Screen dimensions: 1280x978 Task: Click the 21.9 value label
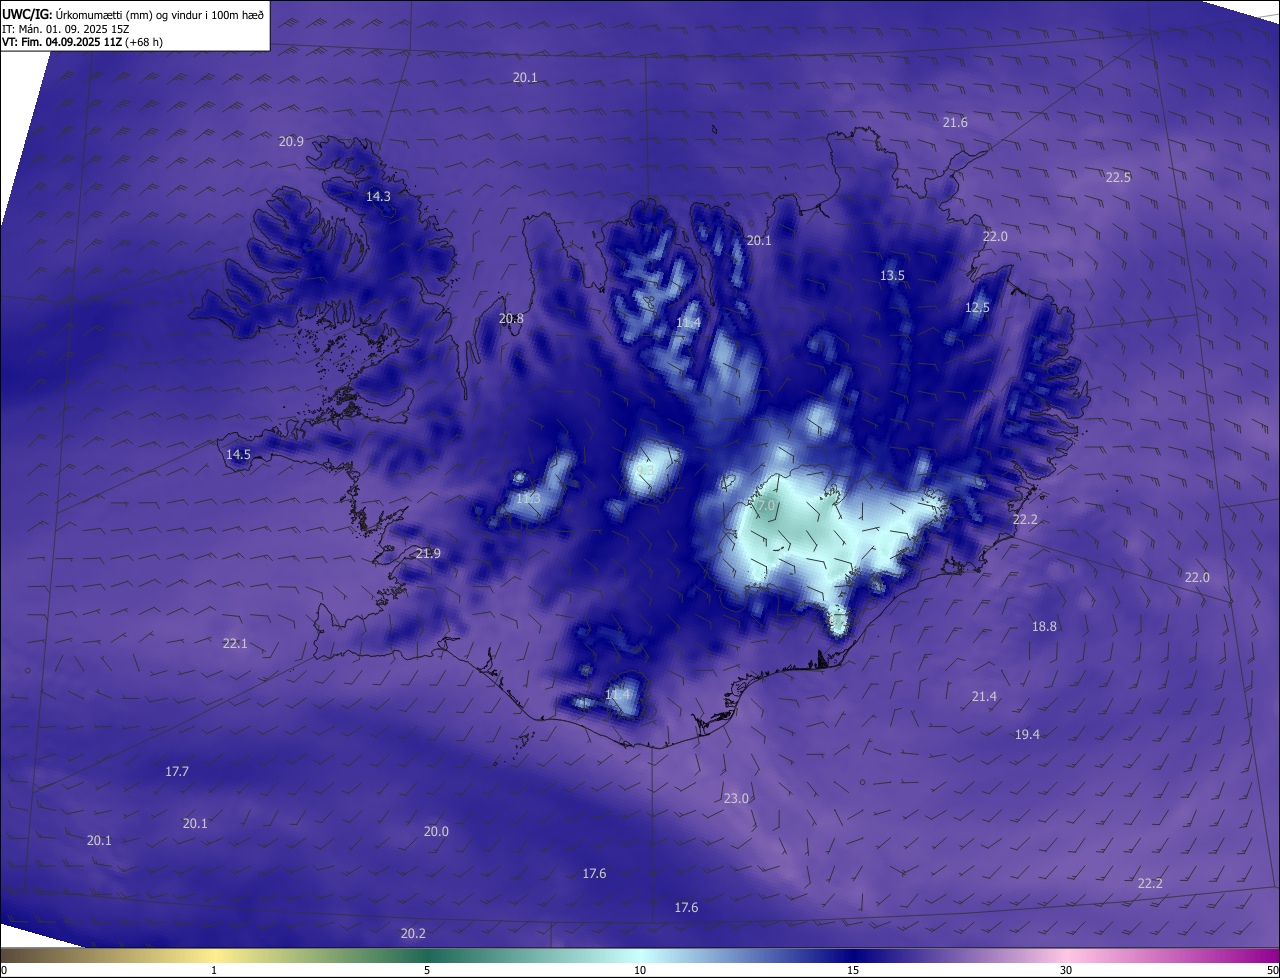pyautogui.click(x=428, y=554)
